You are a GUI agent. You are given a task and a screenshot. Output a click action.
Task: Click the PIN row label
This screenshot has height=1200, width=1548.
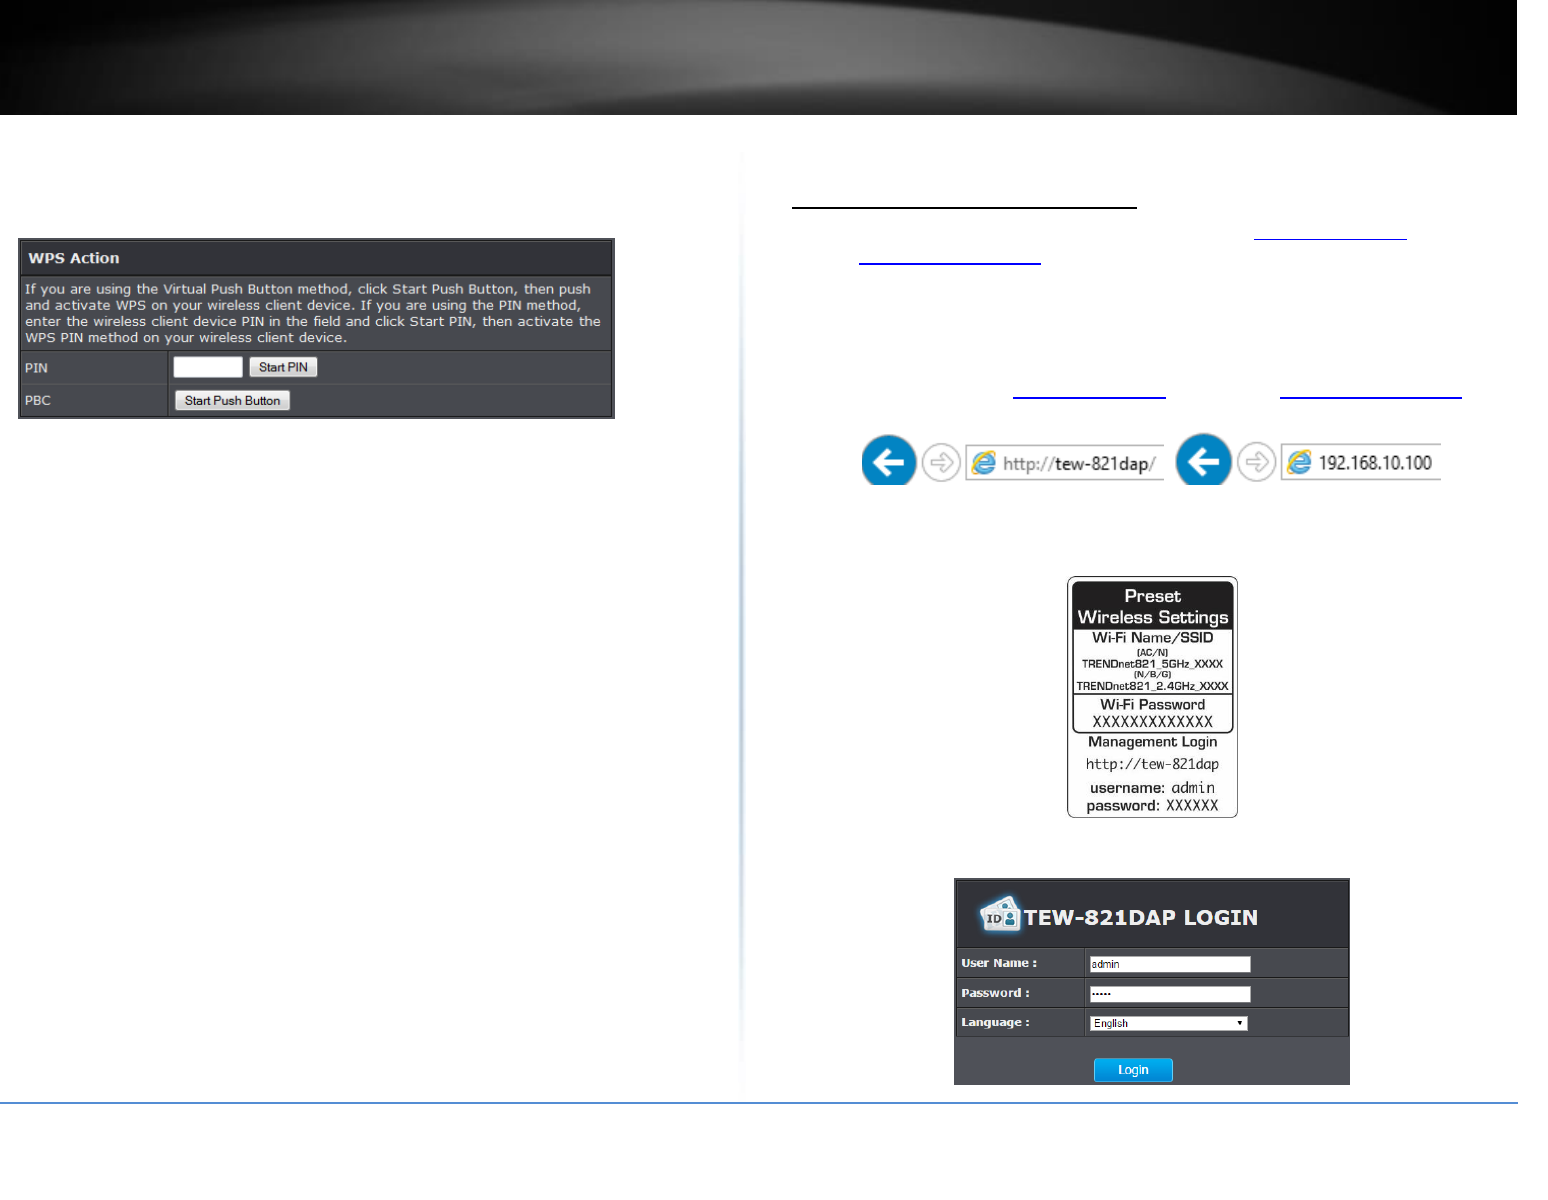tap(36, 368)
